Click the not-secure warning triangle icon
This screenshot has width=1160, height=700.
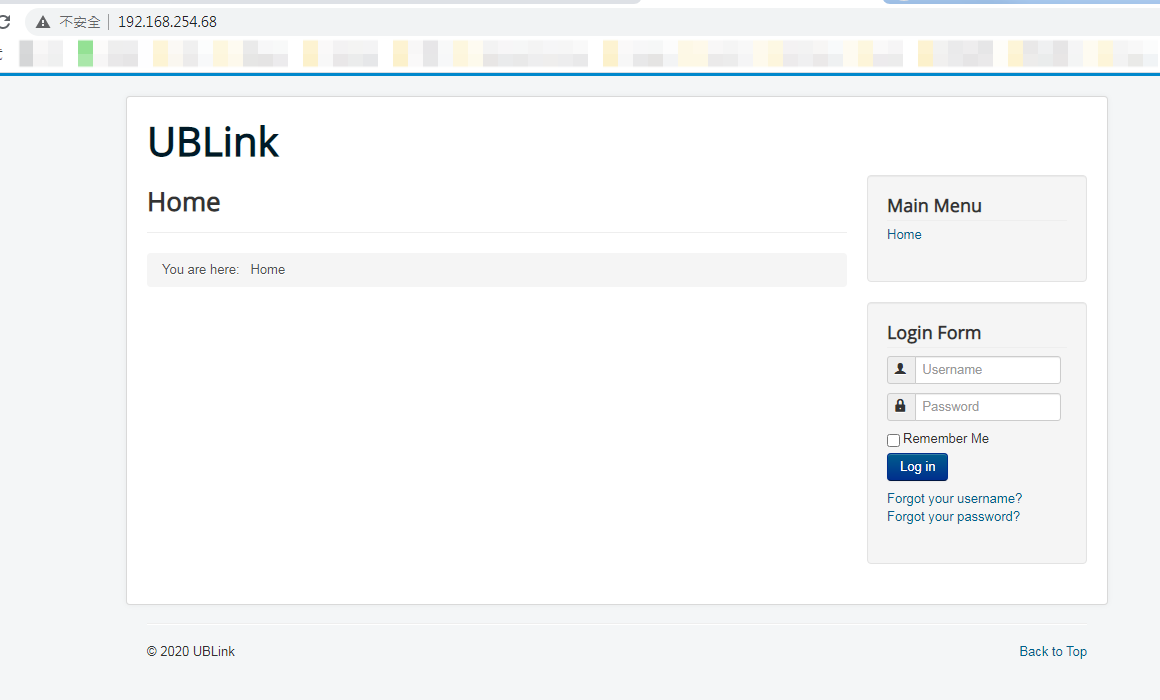pos(43,22)
